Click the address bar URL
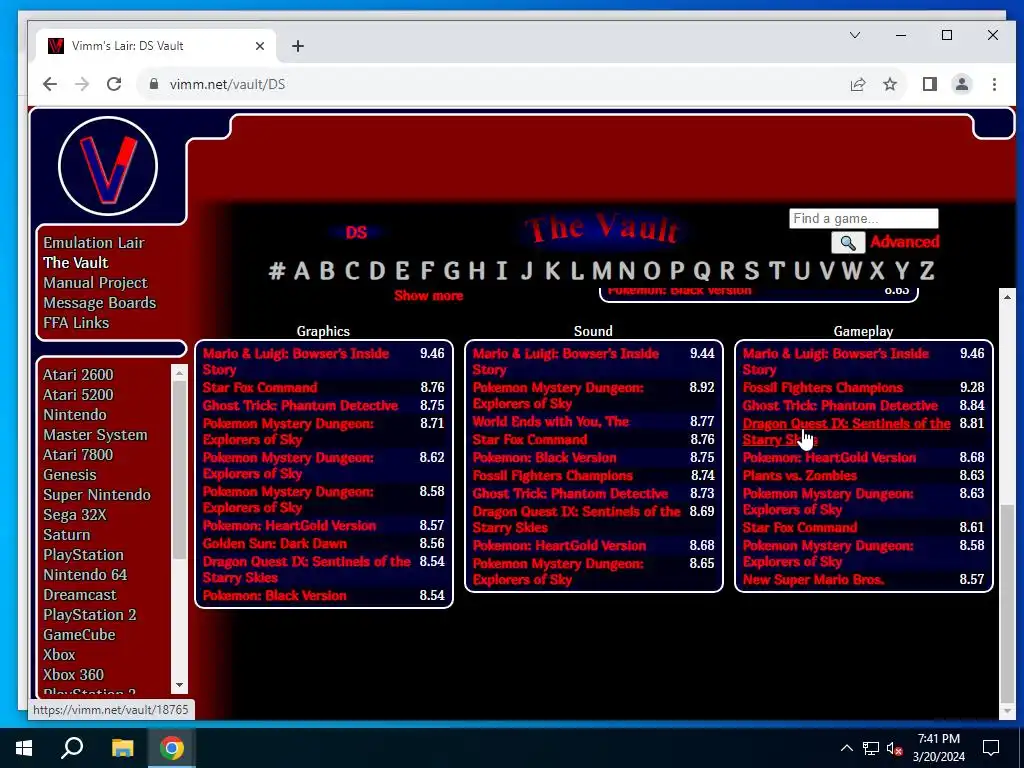The image size is (1024, 768). click(227, 84)
